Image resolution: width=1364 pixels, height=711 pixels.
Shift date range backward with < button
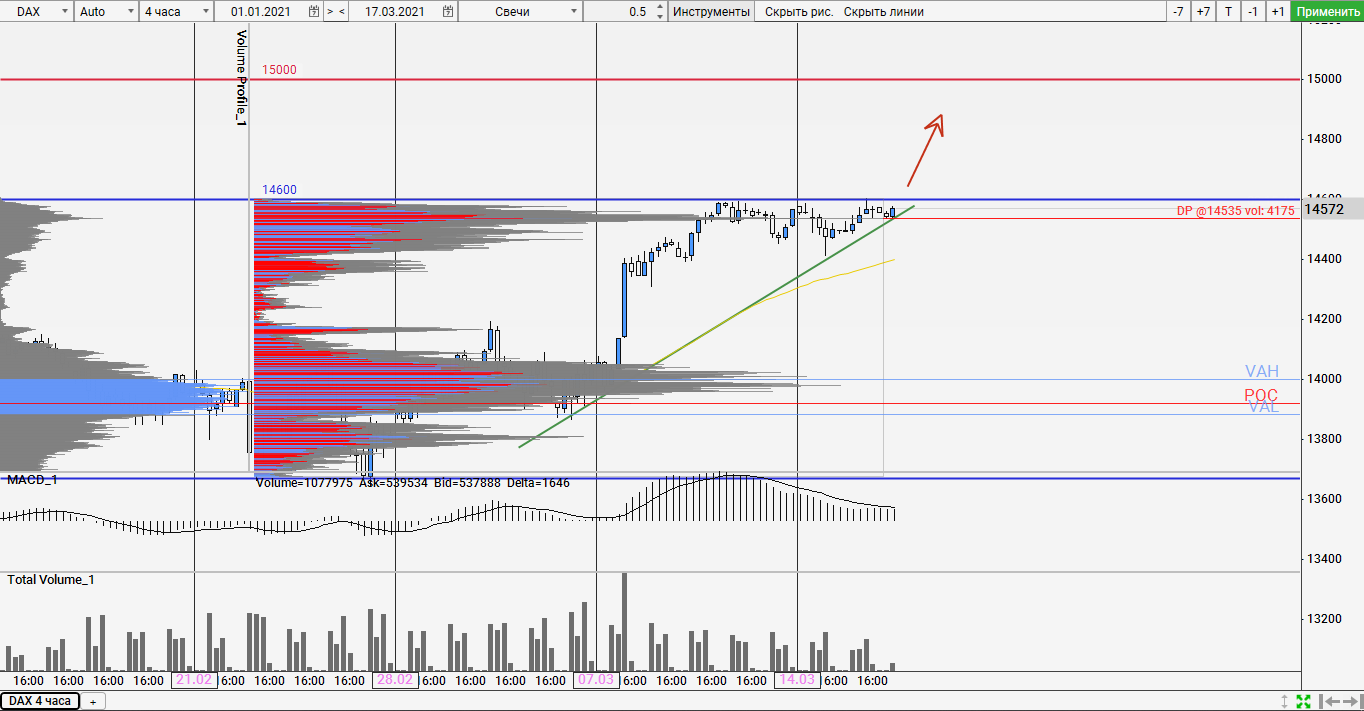[342, 12]
